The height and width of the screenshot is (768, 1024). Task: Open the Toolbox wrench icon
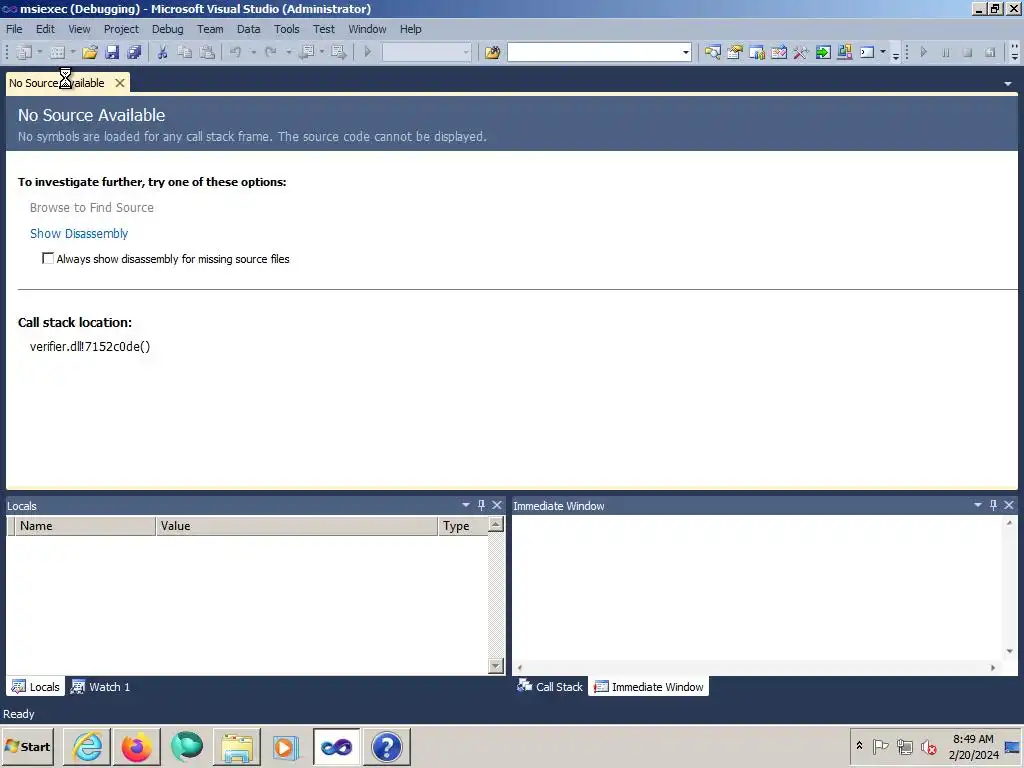tap(801, 52)
